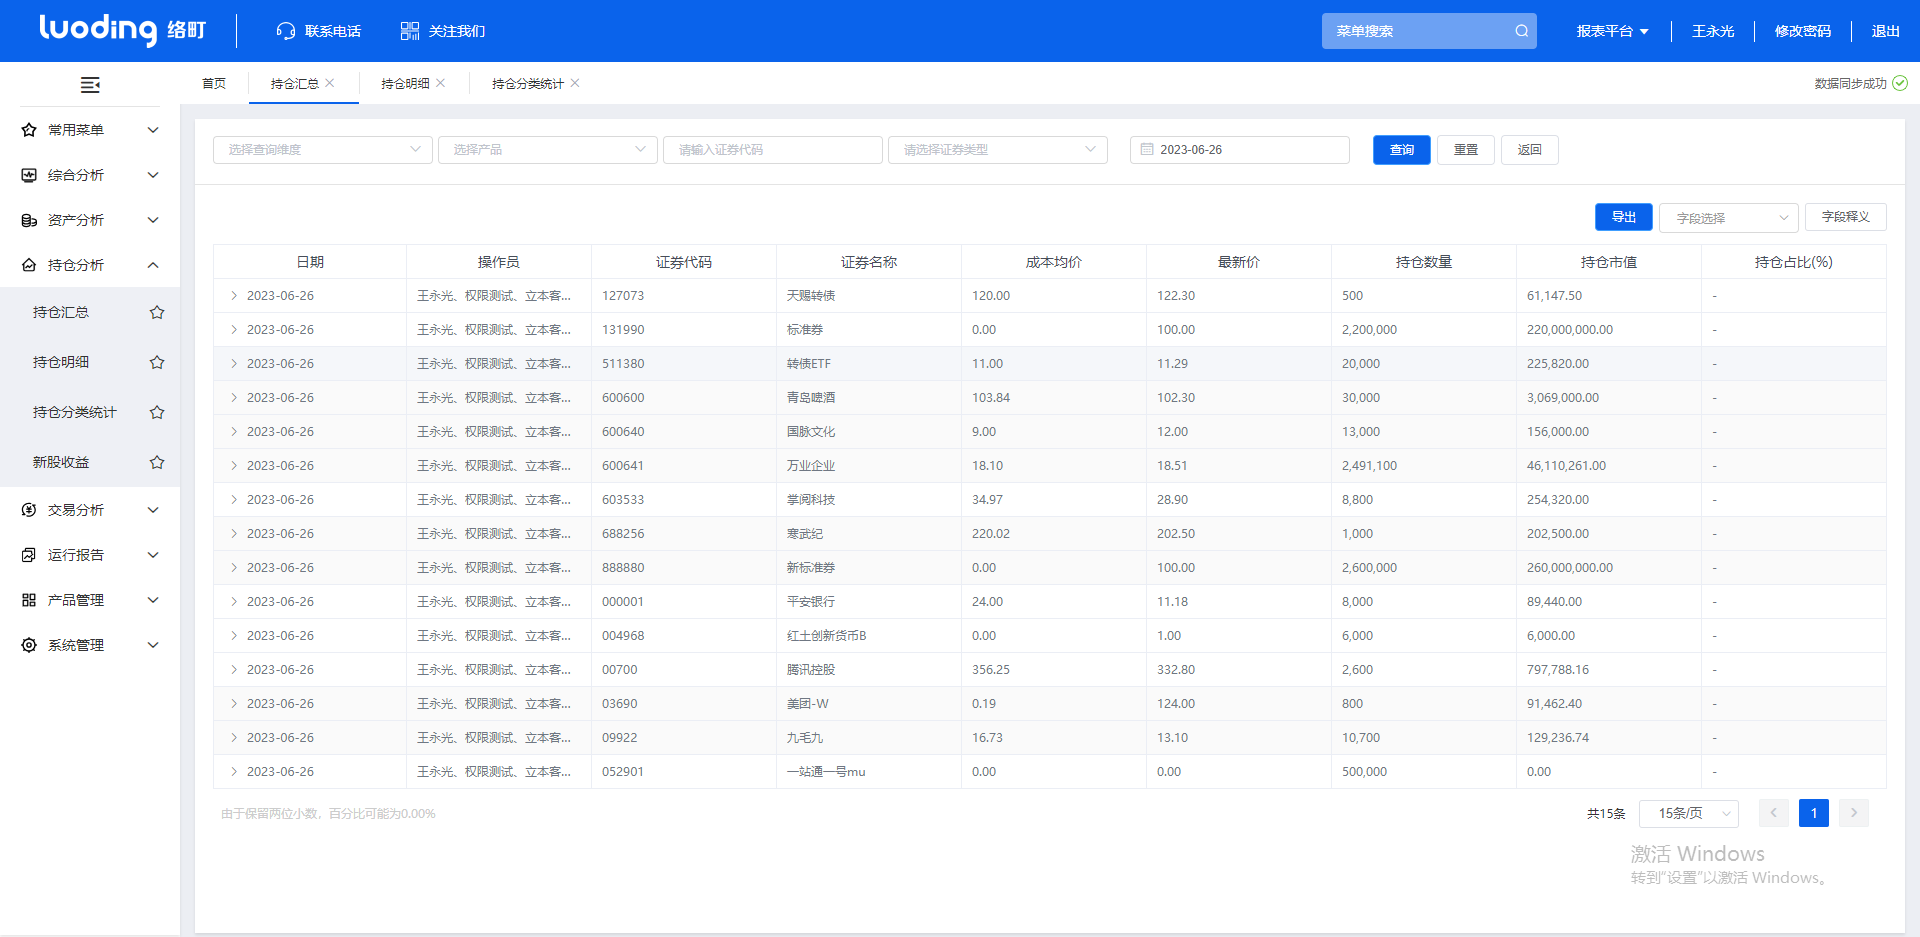Click the 请输入证券代码 input field

coord(773,150)
